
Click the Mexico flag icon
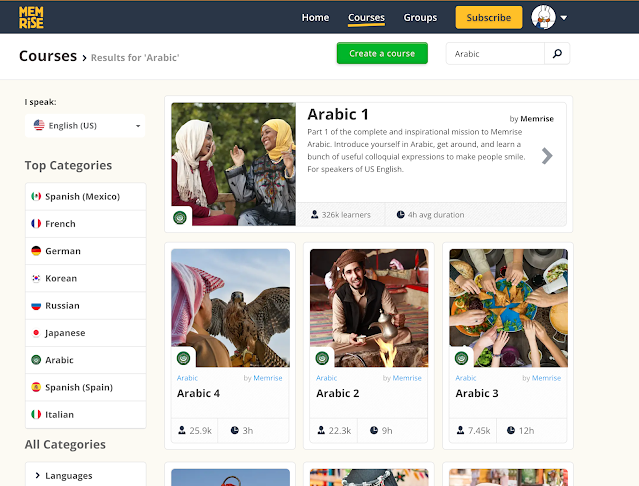(36, 196)
